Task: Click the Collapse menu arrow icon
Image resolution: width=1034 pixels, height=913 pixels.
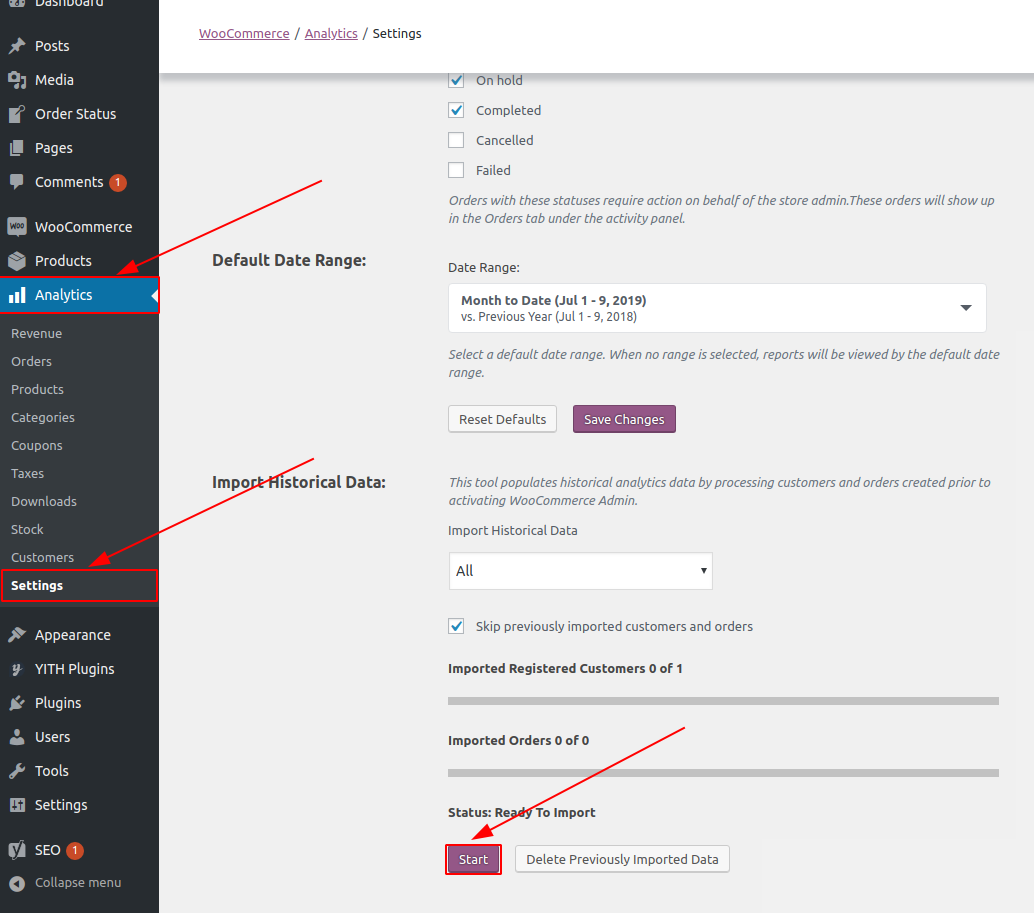Action: (x=17, y=883)
